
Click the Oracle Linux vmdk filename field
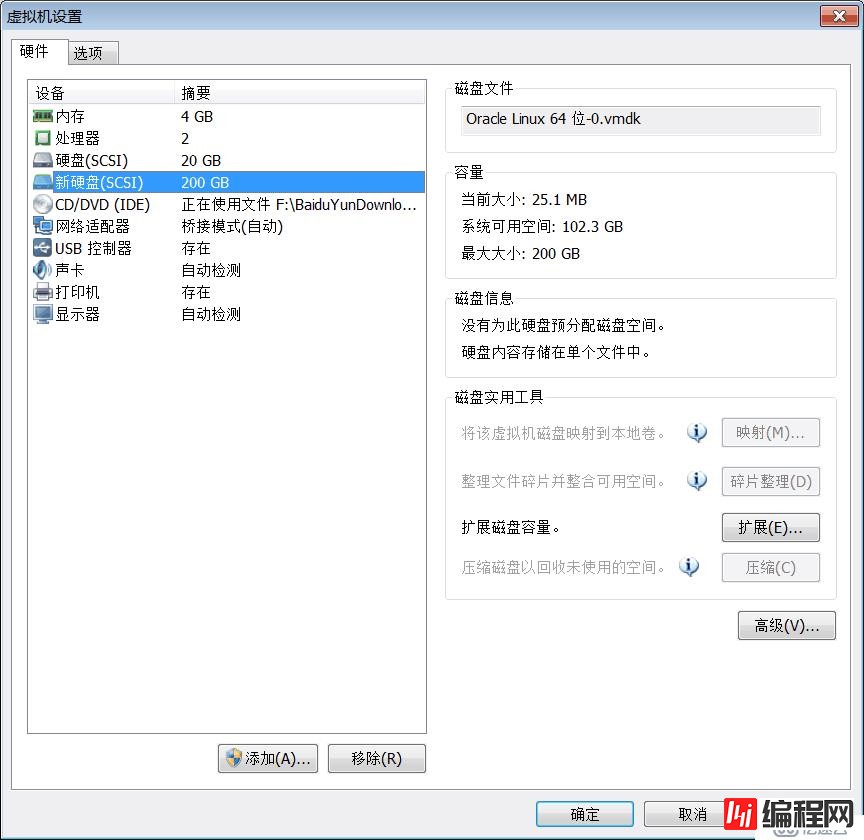tap(640, 120)
